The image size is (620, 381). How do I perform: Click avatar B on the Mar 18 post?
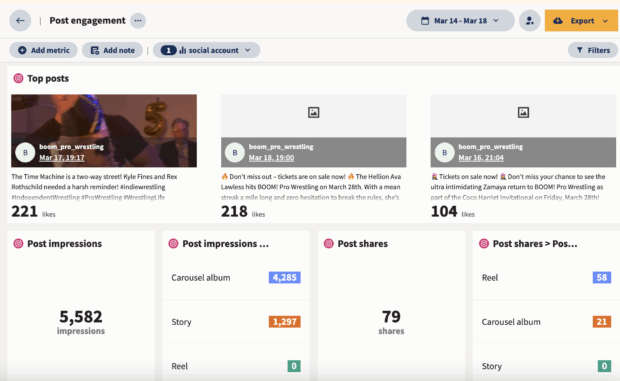(x=235, y=153)
